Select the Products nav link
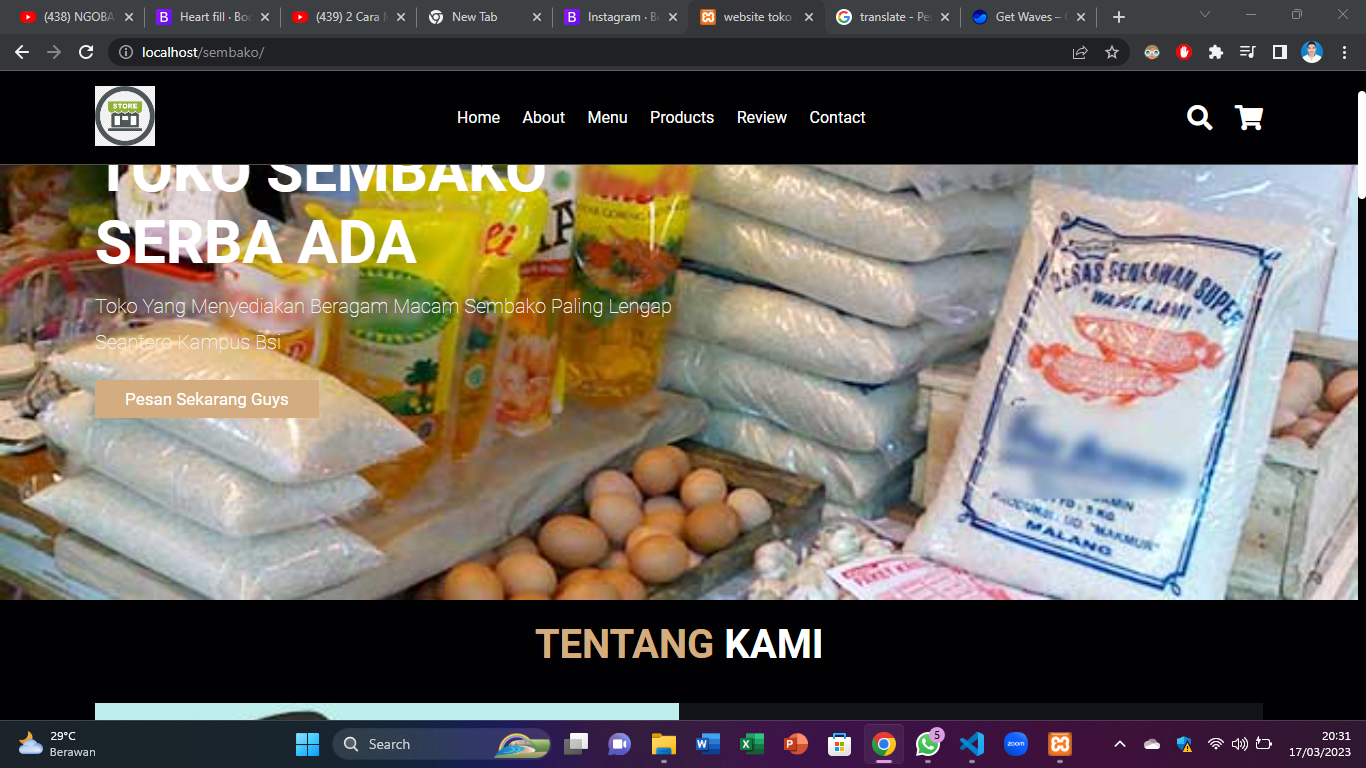 pyautogui.click(x=682, y=117)
